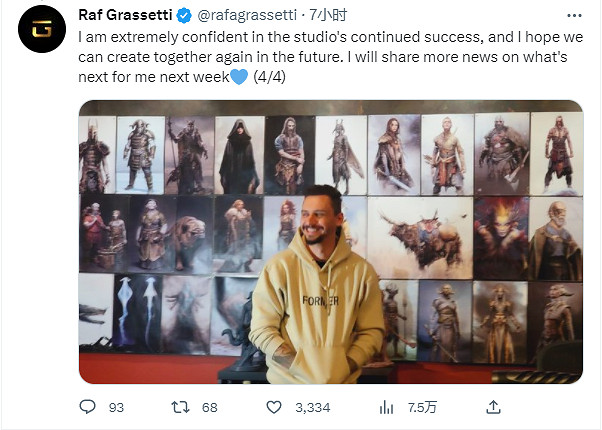Open the Raf Grassetti display name
This screenshot has width=602, height=430.
click(x=126, y=16)
